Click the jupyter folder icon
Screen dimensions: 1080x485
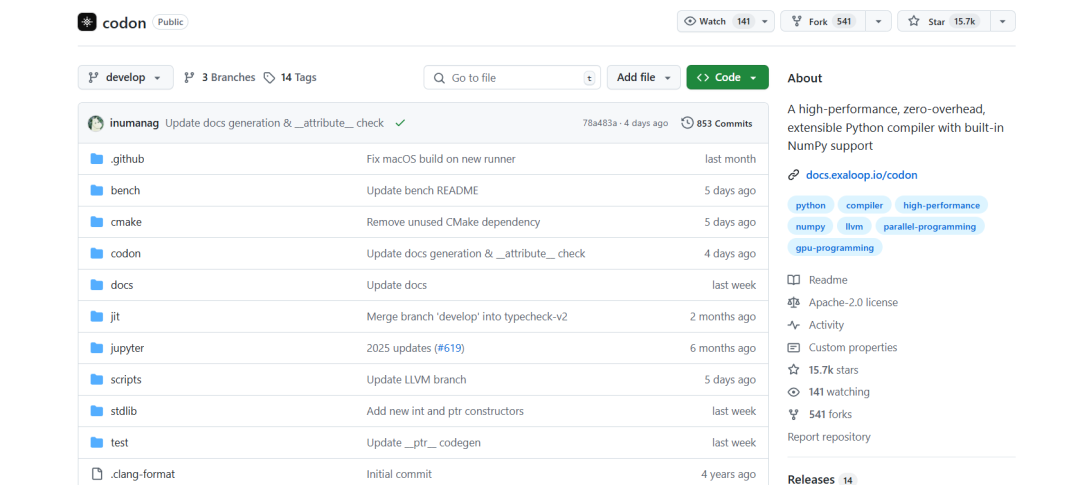pyautogui.click(x=97, y=348)
